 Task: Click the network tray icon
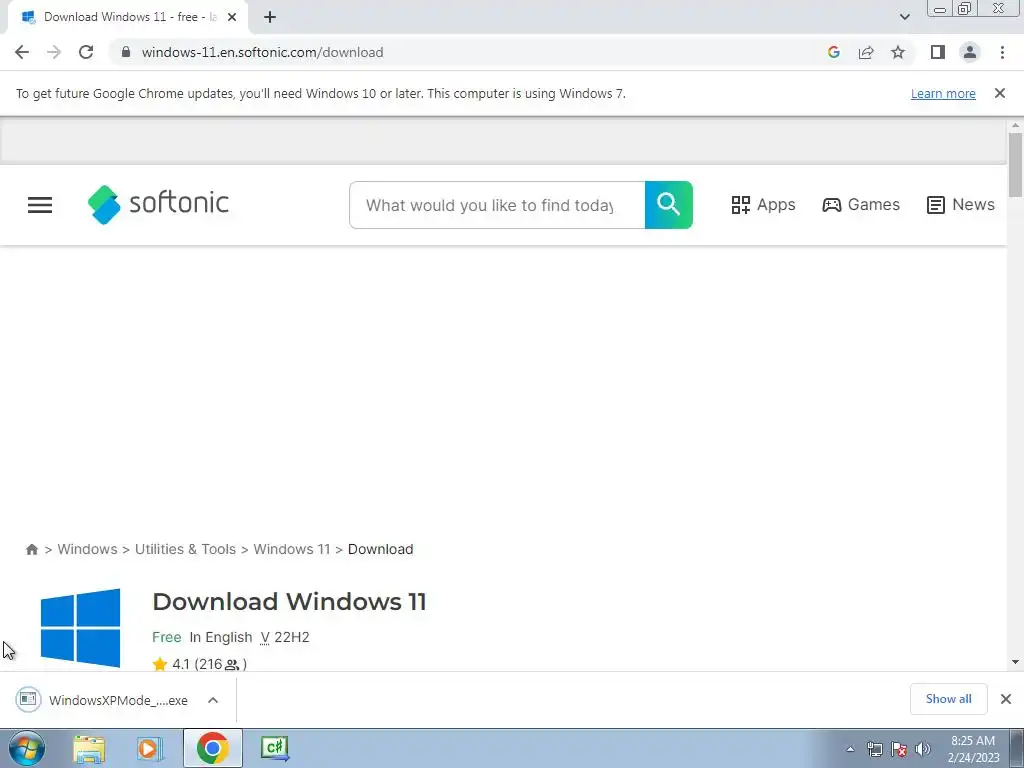[874, 749]
